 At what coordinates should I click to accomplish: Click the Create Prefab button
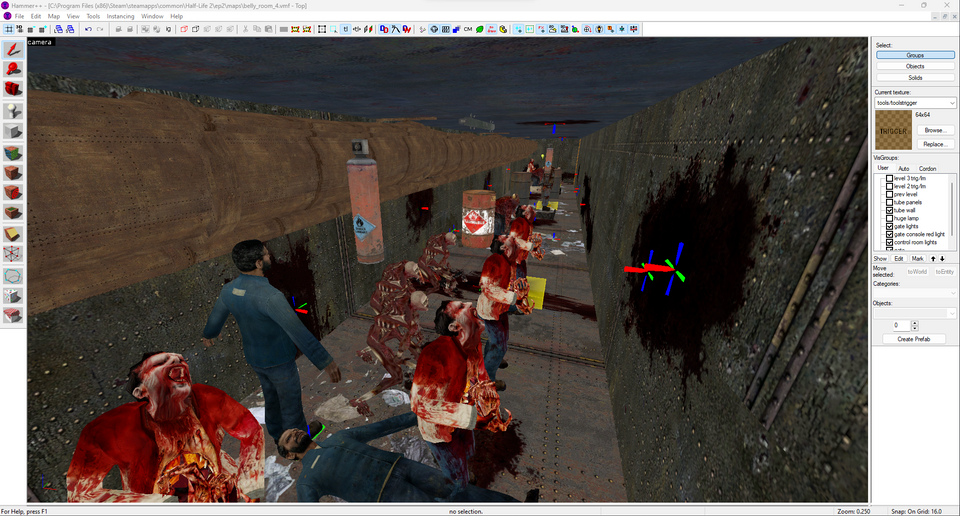[913, 339]
